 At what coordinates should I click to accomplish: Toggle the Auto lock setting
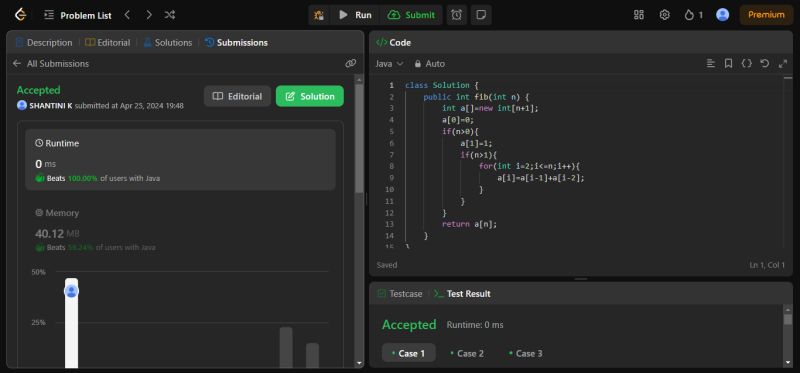click(430, 64)
